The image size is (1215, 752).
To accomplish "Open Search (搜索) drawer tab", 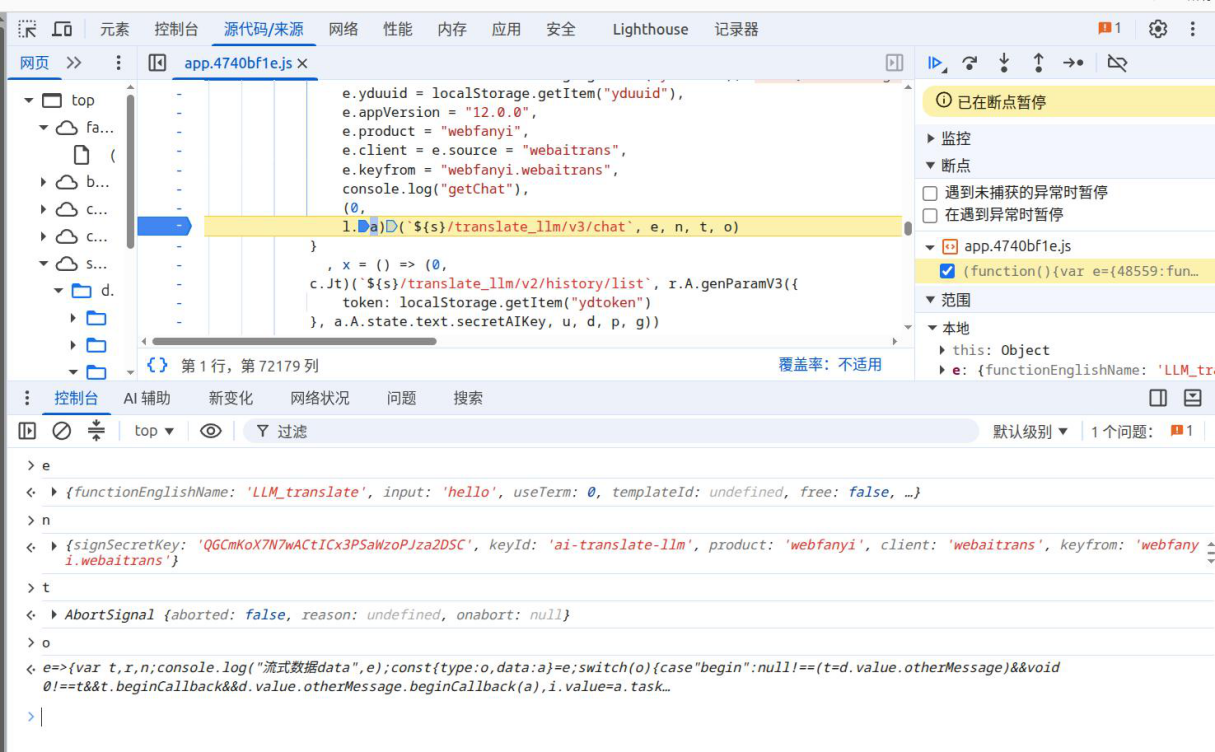I will (x=468, y=398).
